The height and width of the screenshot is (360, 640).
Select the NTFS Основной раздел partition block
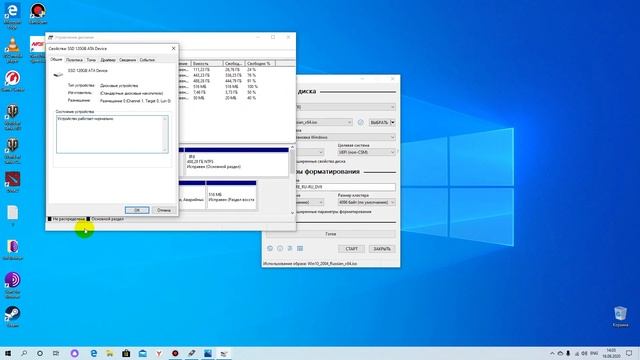pos(237,162)
